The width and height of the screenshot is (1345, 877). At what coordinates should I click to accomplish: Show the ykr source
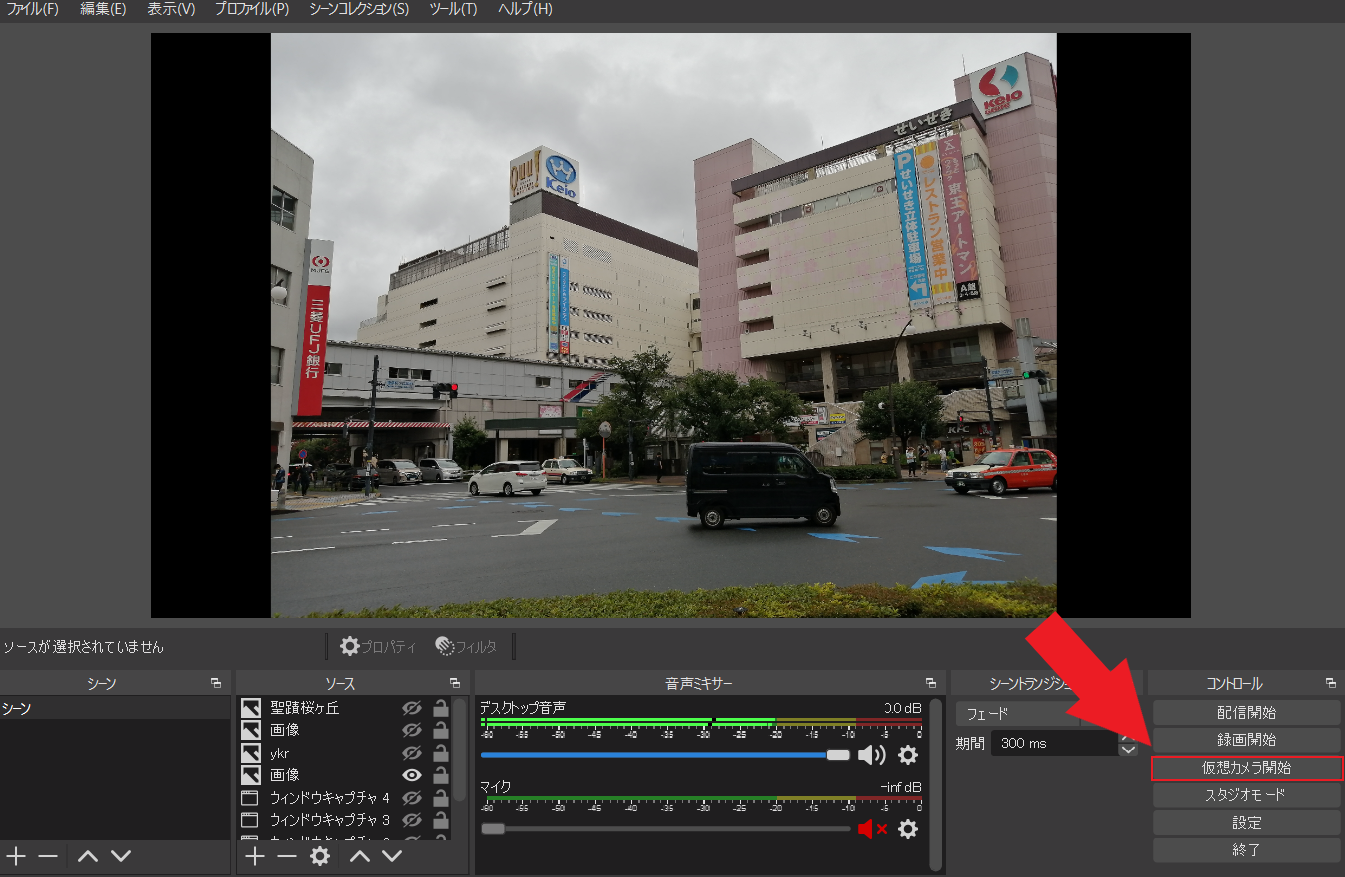(x=411, y=753)
